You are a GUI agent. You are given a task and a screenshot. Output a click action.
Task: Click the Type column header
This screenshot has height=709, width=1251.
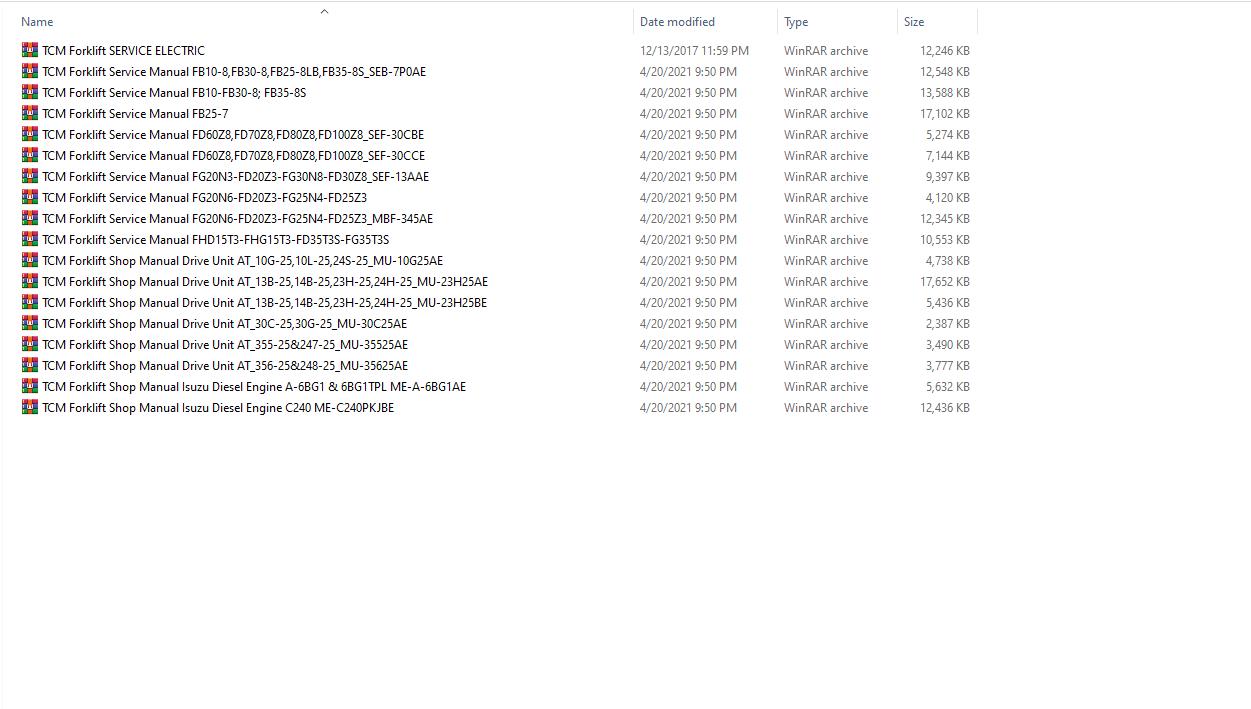click(796, 22)
